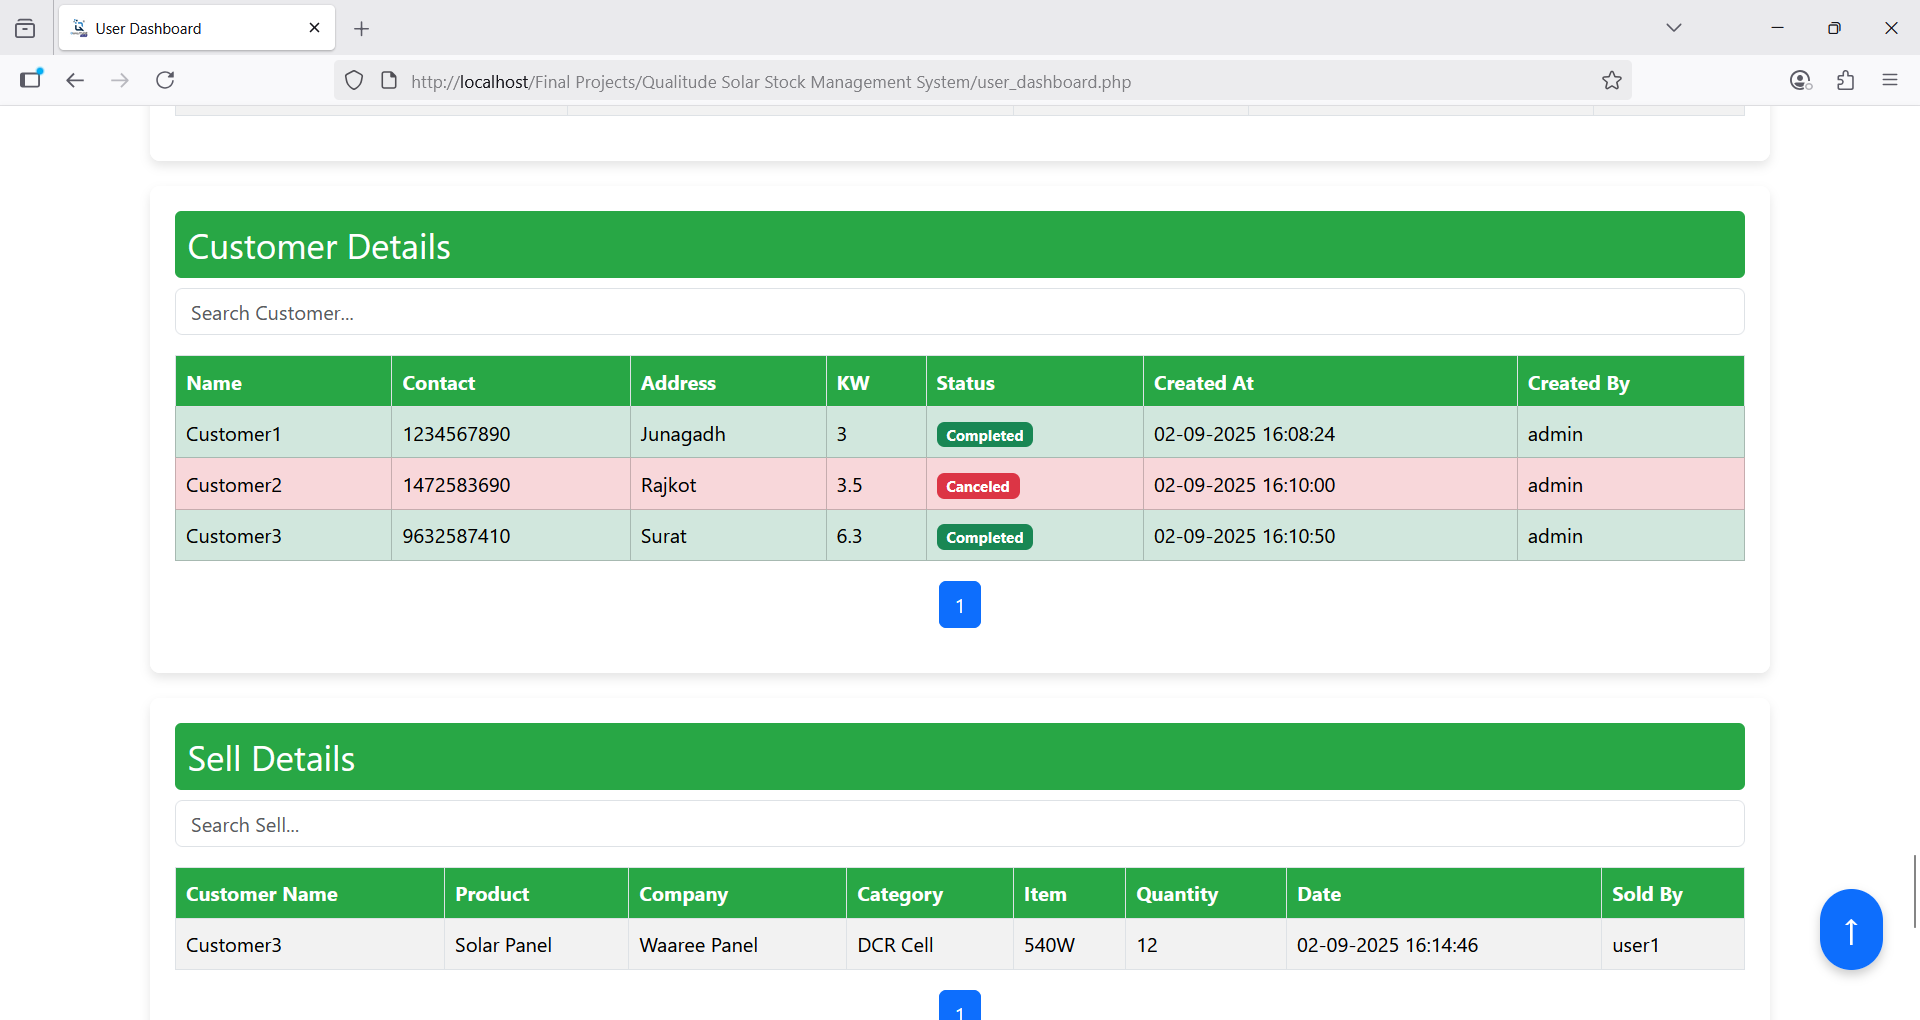This screenshot has height=1020, width=1920.
Task: Expand the list all tabs dropdown
Action: (1673, 28)
